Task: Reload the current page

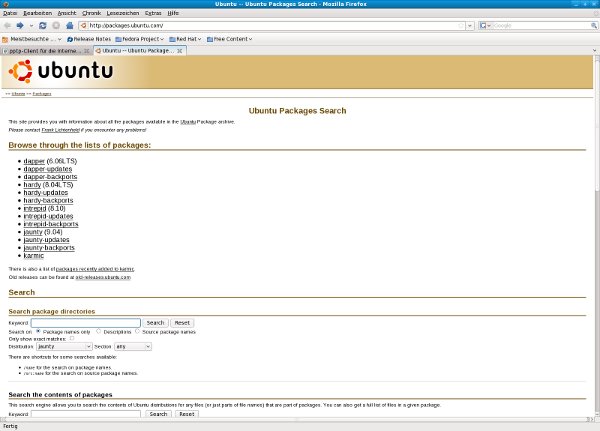Action: point(42,25)
